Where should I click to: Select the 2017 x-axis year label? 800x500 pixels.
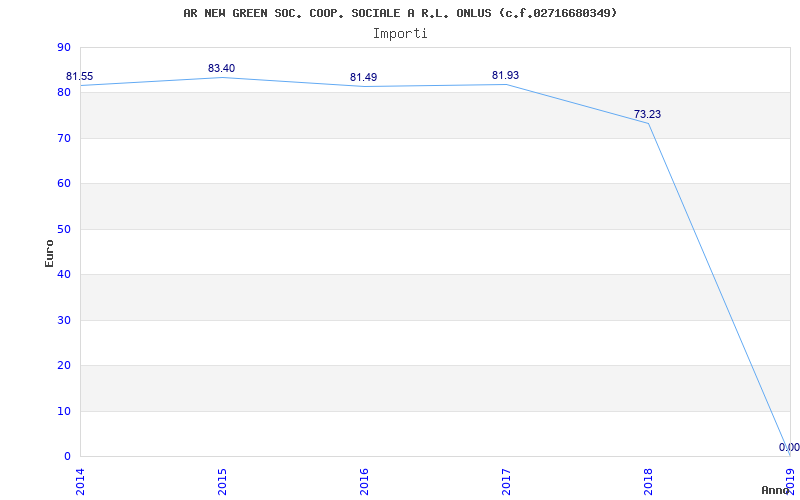[506, 482]
